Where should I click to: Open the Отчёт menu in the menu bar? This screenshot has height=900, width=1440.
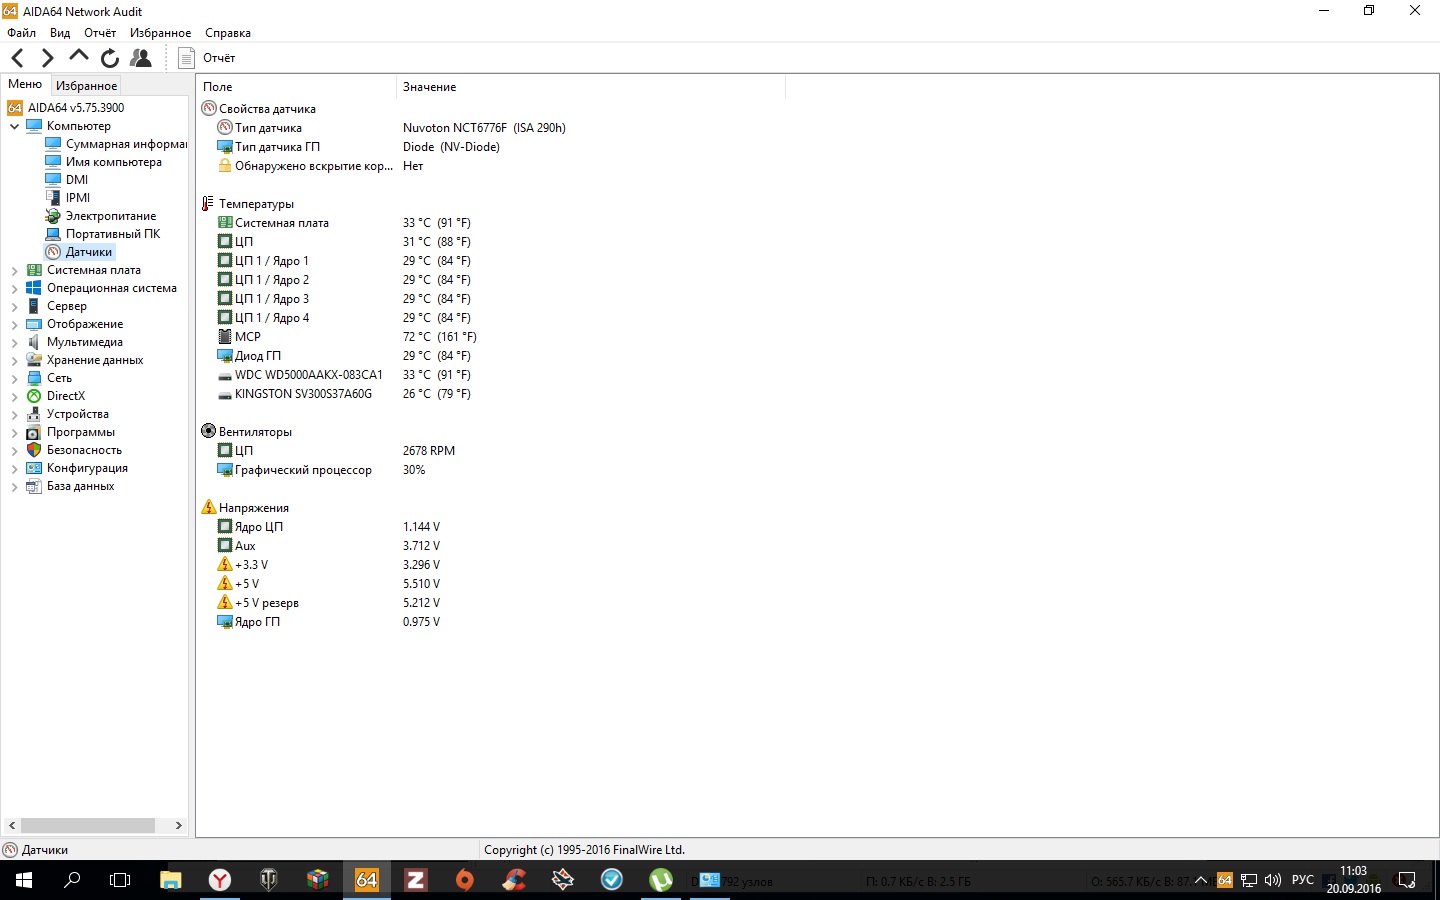(100, 33)
